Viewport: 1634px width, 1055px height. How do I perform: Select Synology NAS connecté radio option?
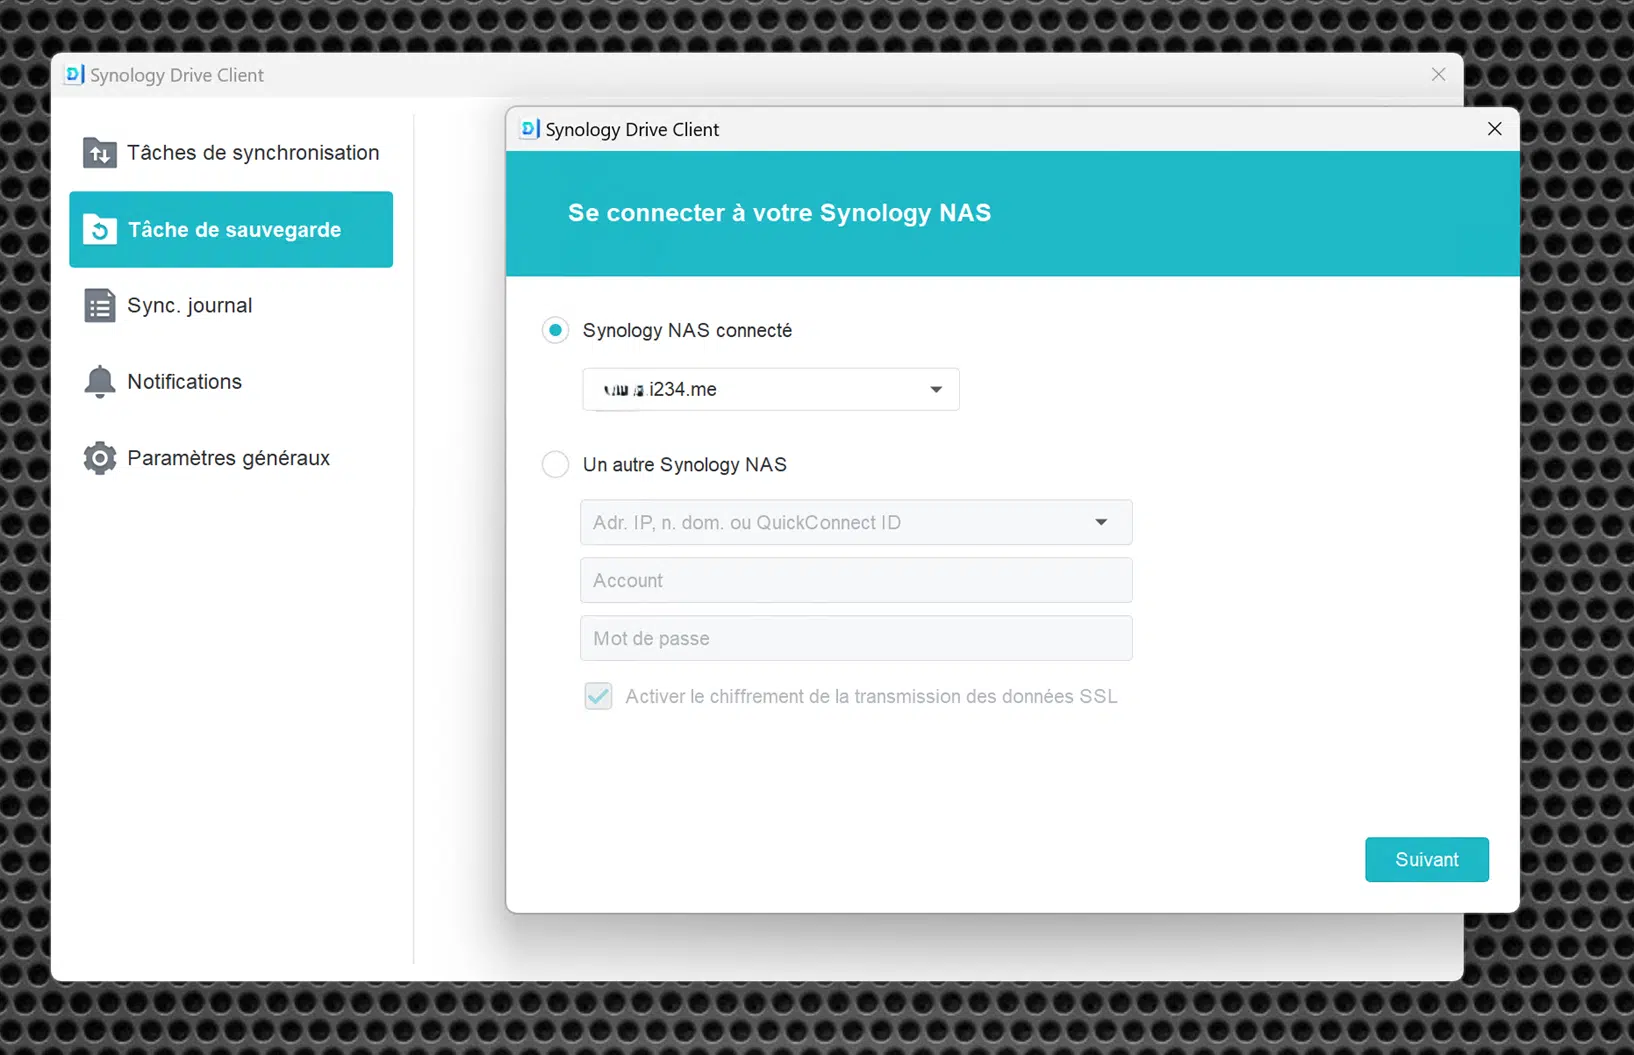(555, 330)
